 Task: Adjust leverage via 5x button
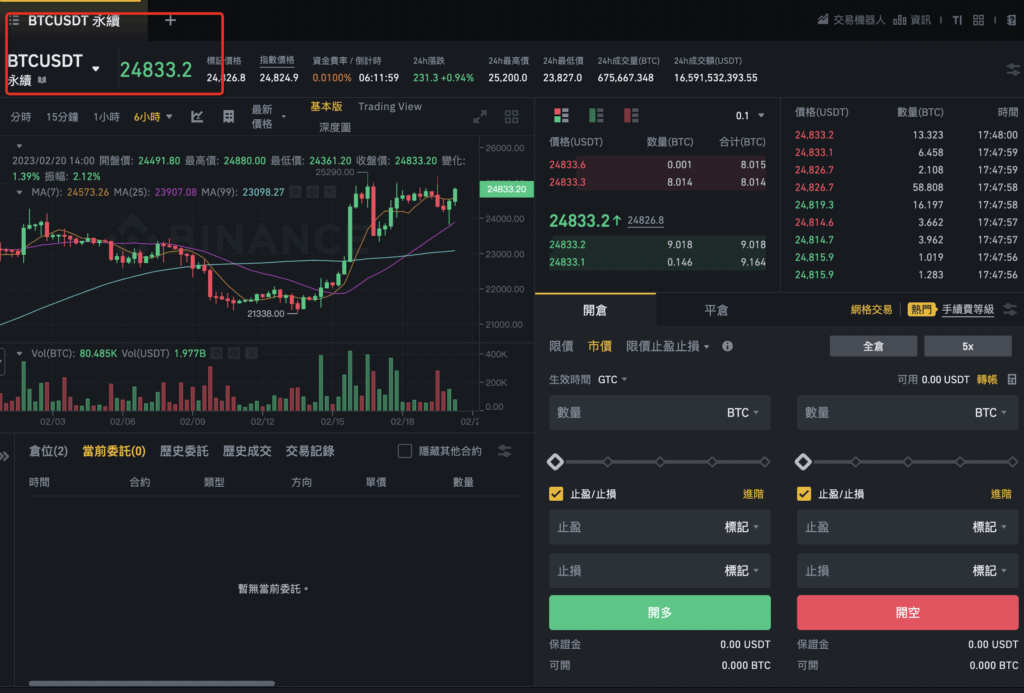(x=968, y=346)
